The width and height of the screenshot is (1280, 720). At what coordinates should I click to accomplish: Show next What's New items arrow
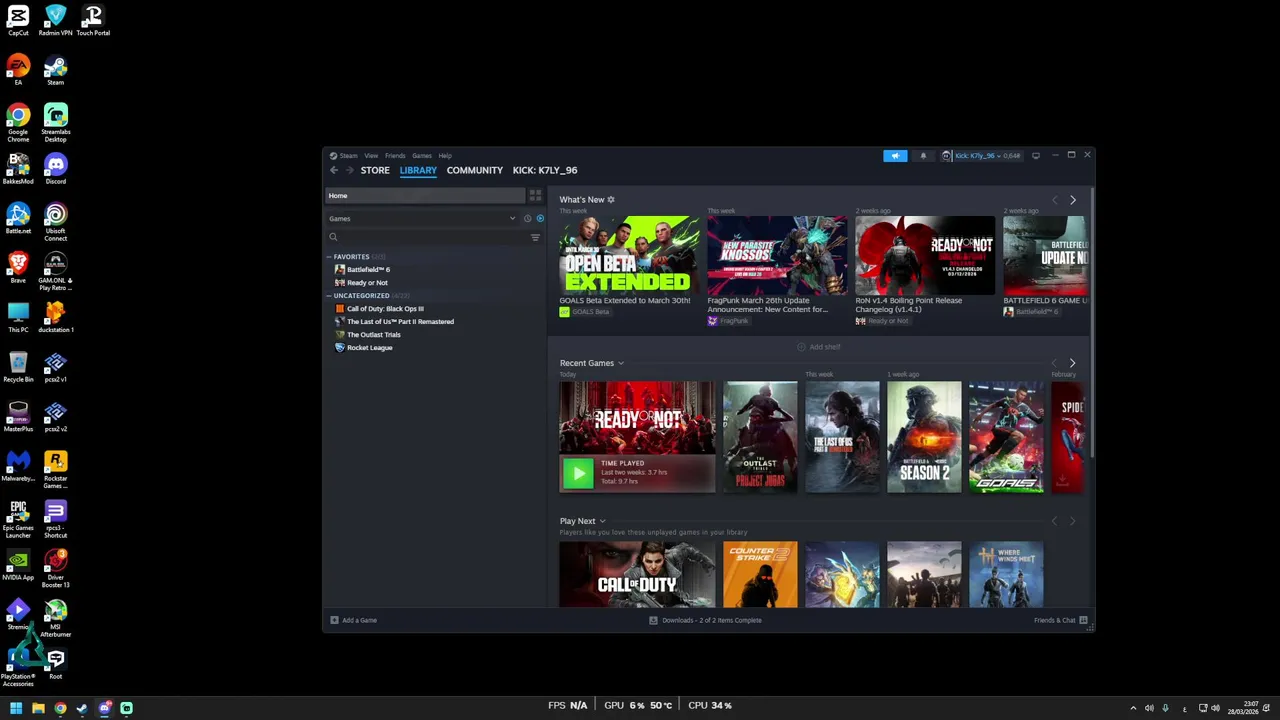[x=1073, y=200]
